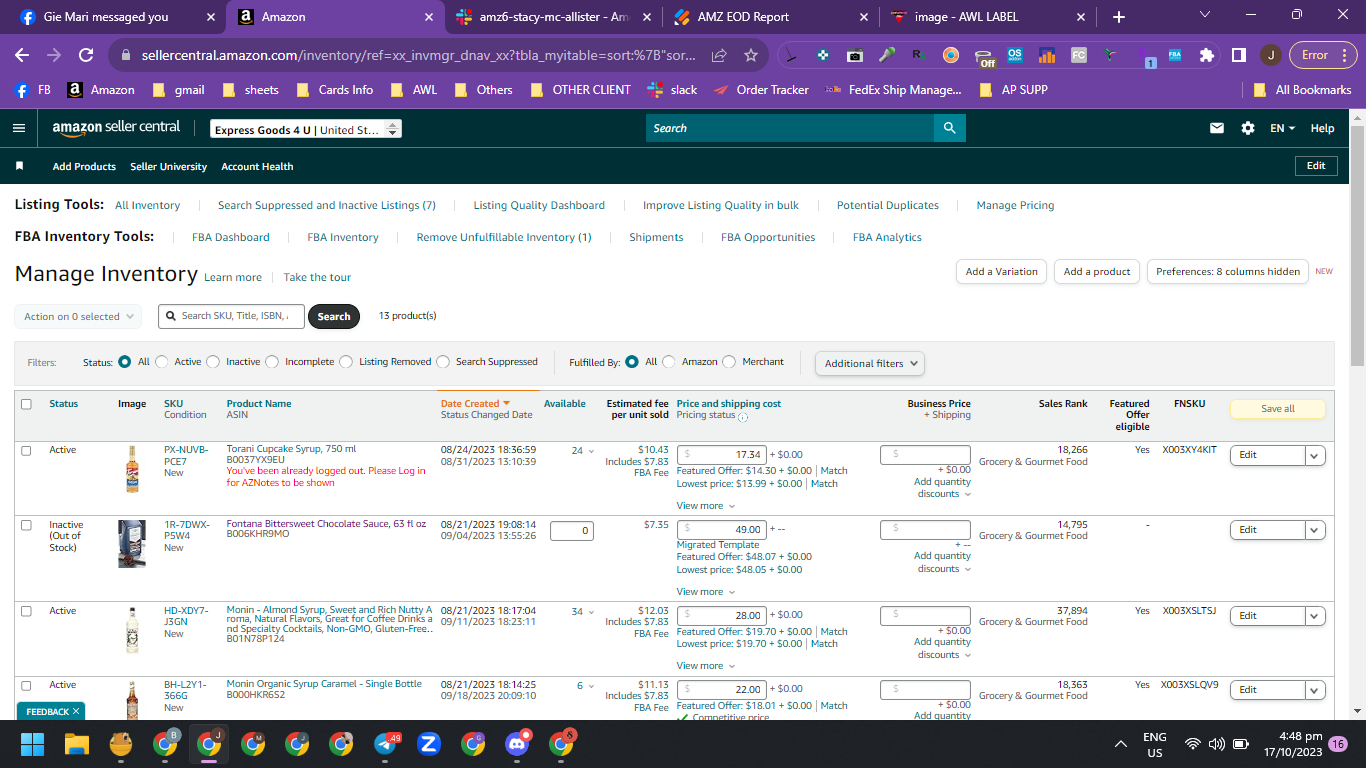Check the Monin Almond Syrup row checkbox

pyautogui.click(x=26, y=611)
